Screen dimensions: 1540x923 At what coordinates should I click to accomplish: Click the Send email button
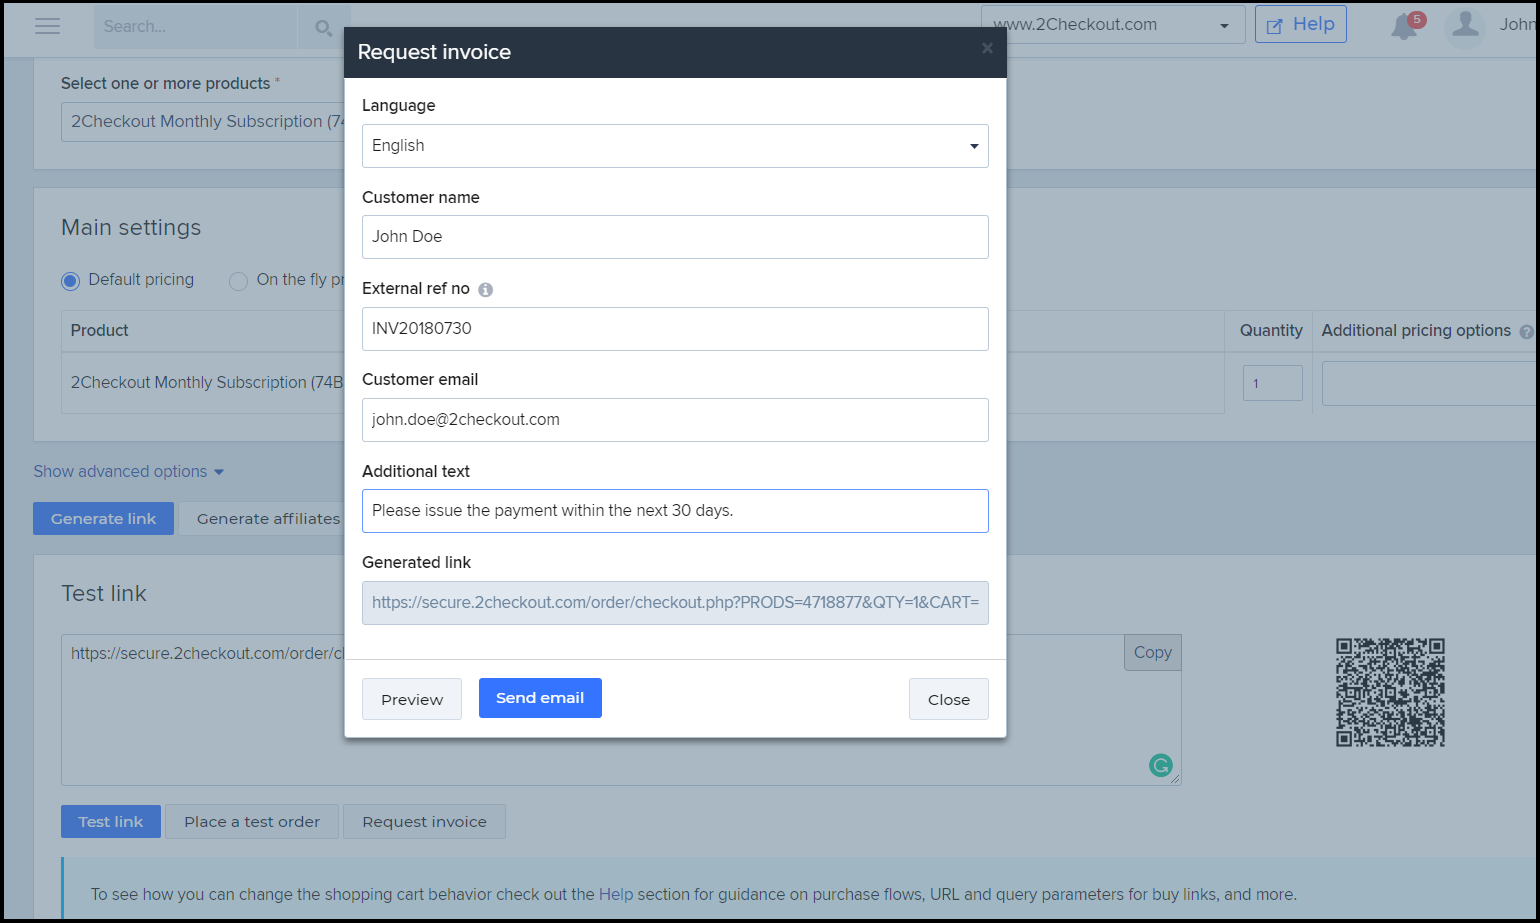[540, 698]
